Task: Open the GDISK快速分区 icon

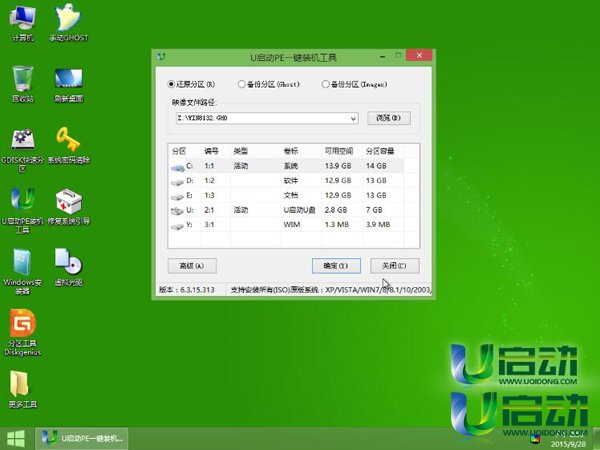Action: coord(23,150)
